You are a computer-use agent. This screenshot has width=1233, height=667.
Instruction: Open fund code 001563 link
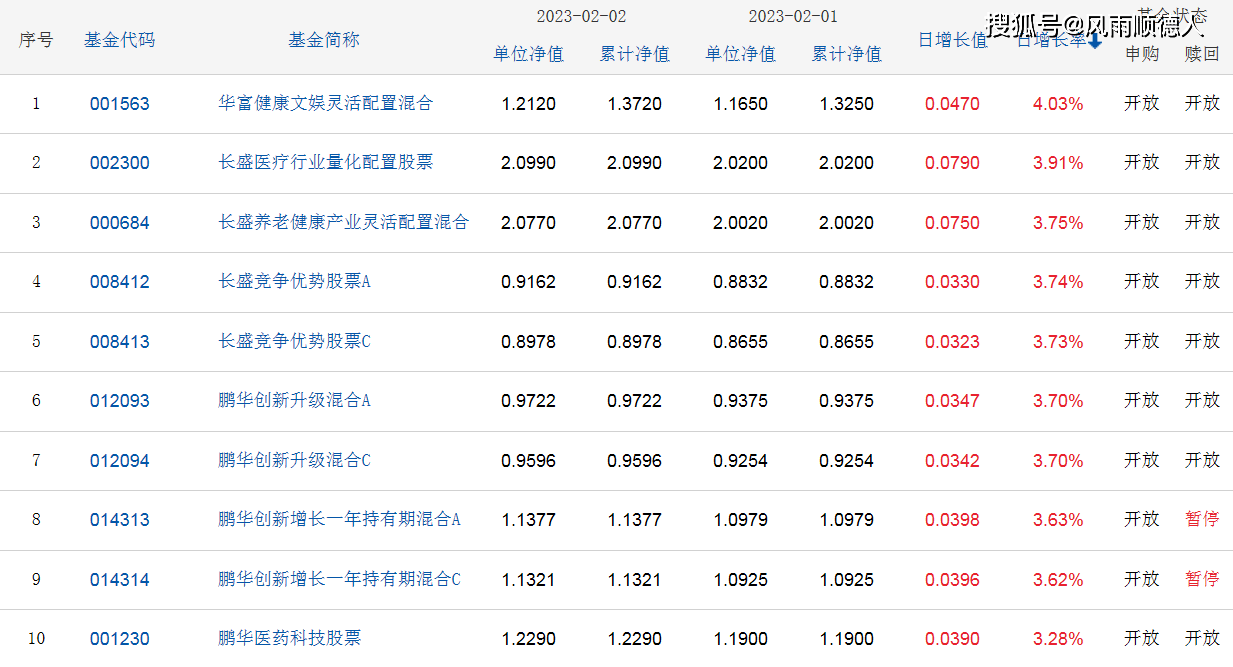pos(120,104)
